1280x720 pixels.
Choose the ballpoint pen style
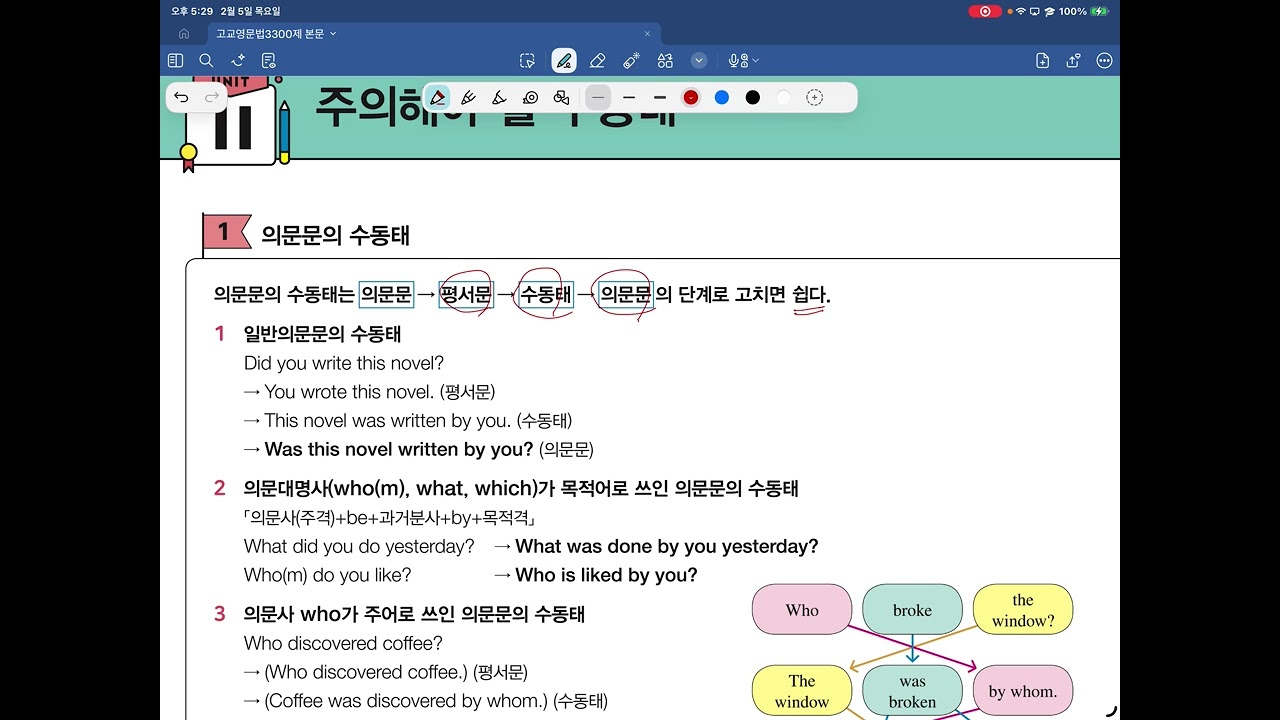437,97
